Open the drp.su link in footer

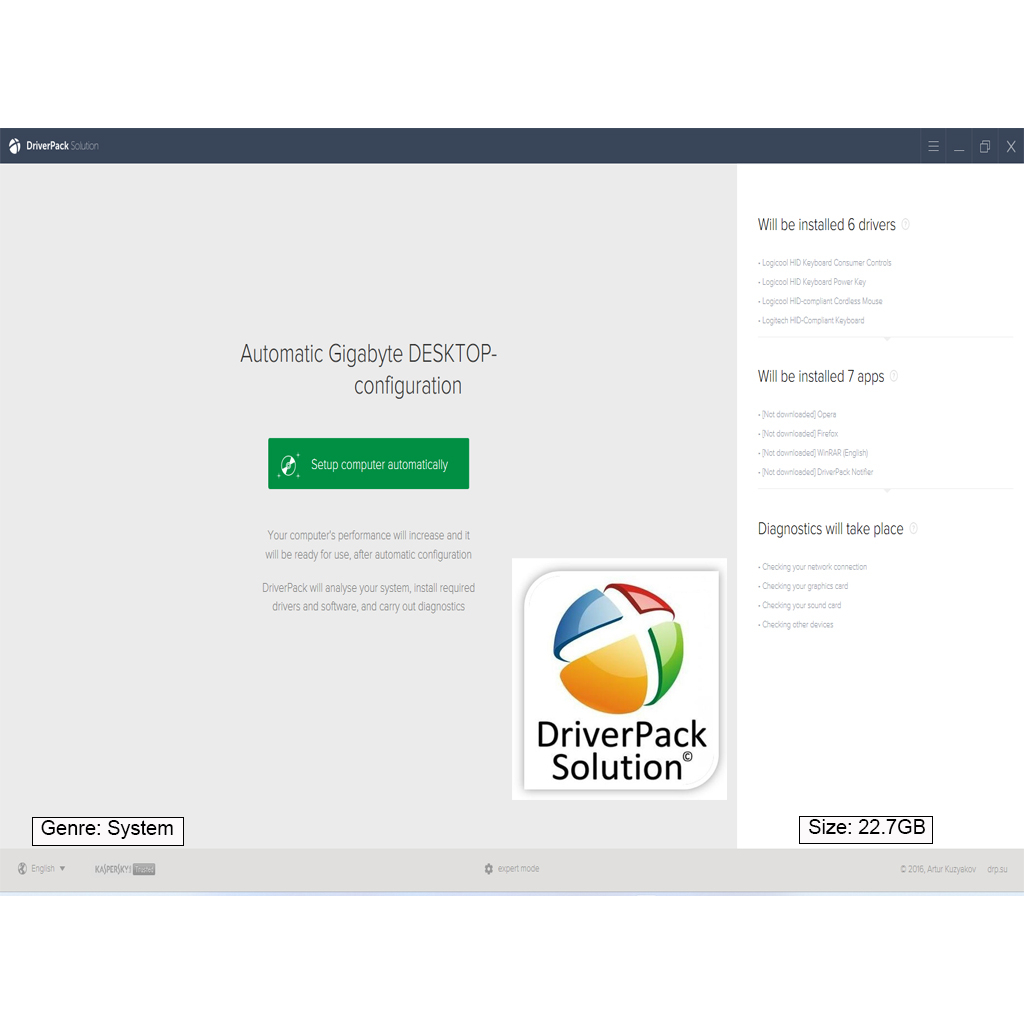pyautogui.click(x=997, y=870)
